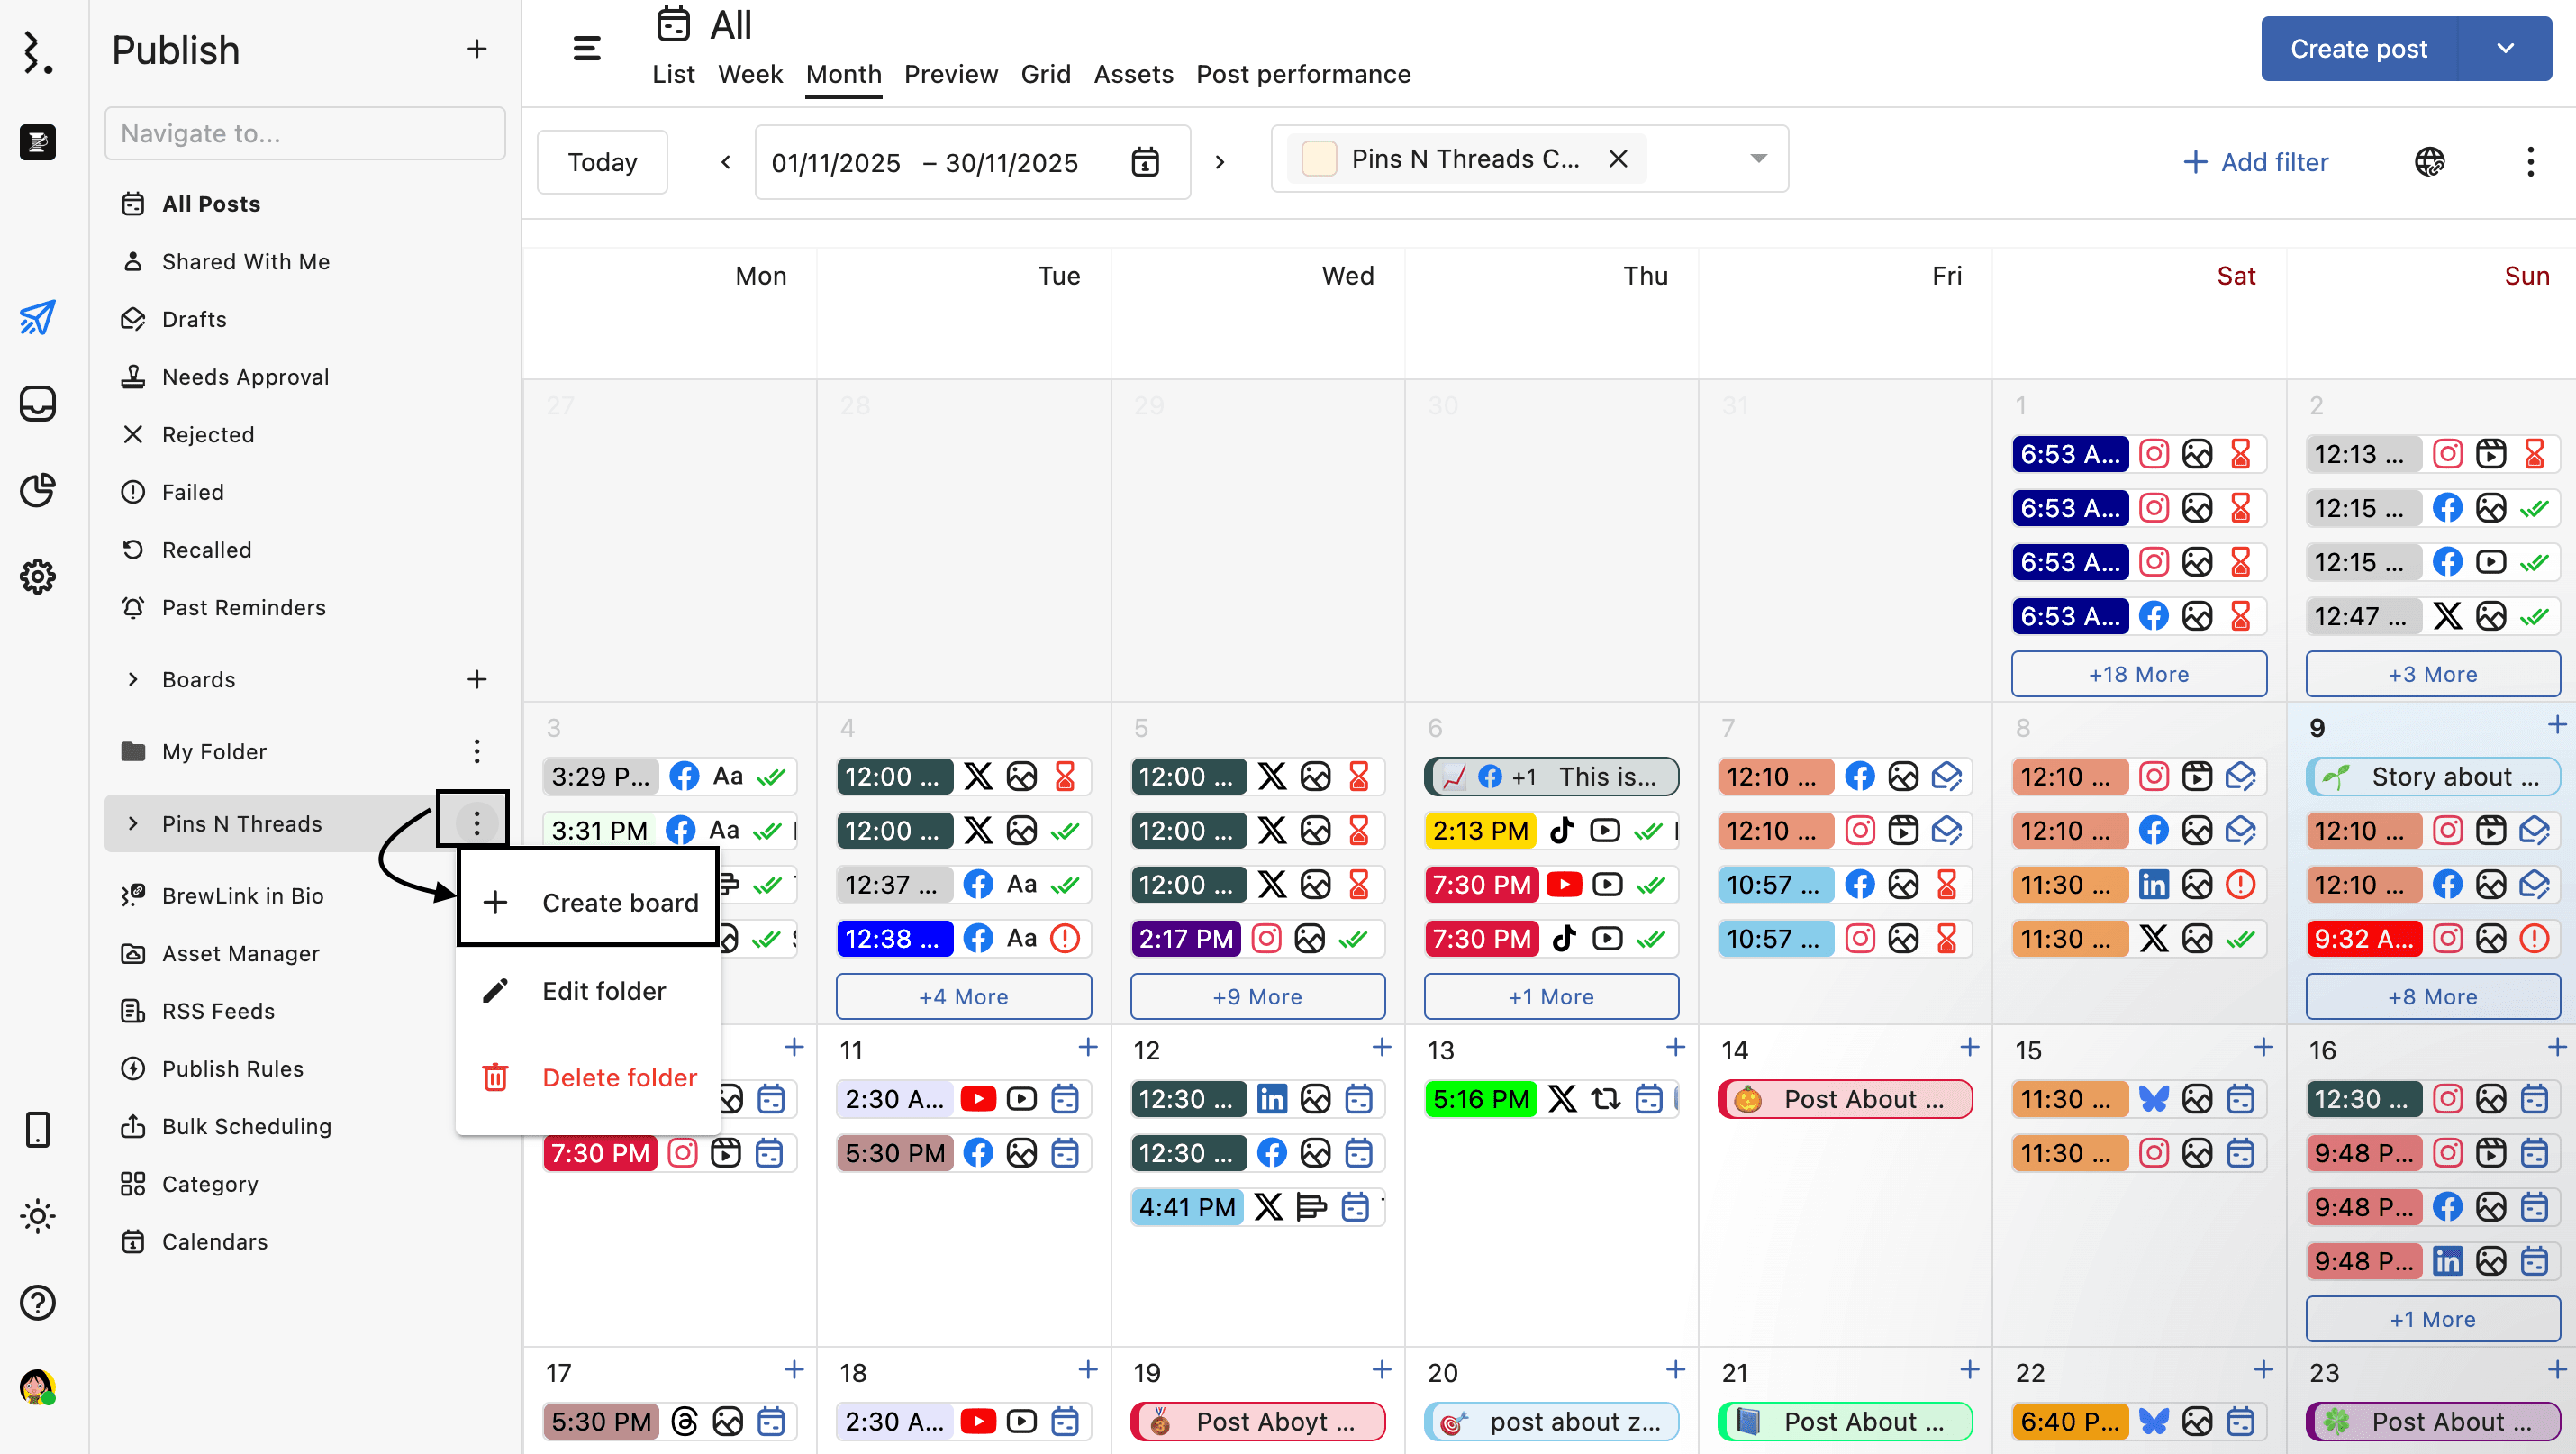Open the mobile device icon in left rail
The image size is (2576, 1454).
click(x=37, y=1130)
